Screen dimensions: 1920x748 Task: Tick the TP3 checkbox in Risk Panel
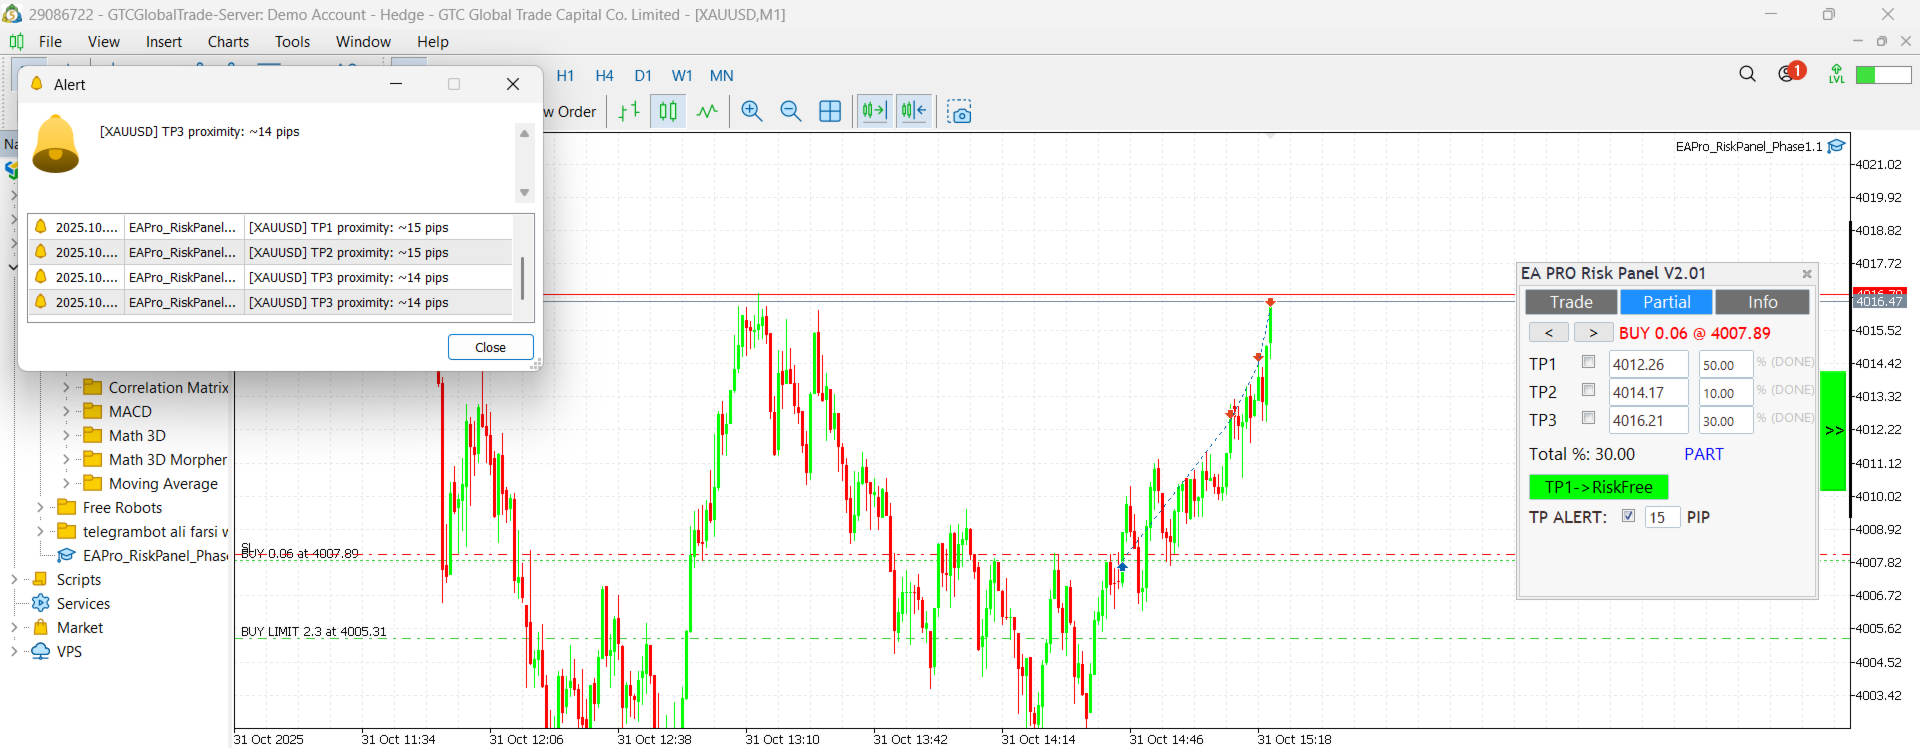coord(1588,418)
